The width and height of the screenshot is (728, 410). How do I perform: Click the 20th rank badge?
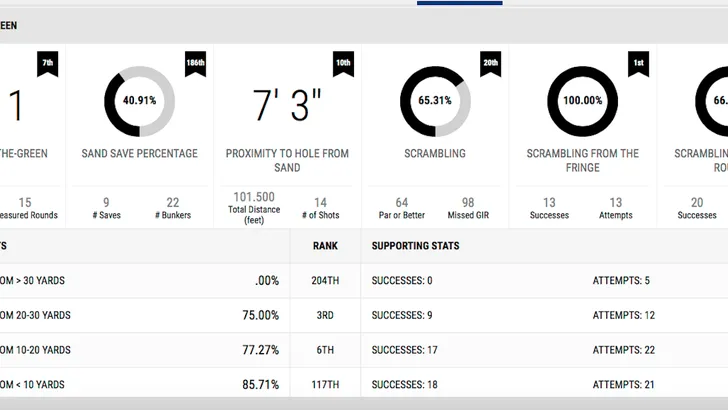click(x=490, y=63)
